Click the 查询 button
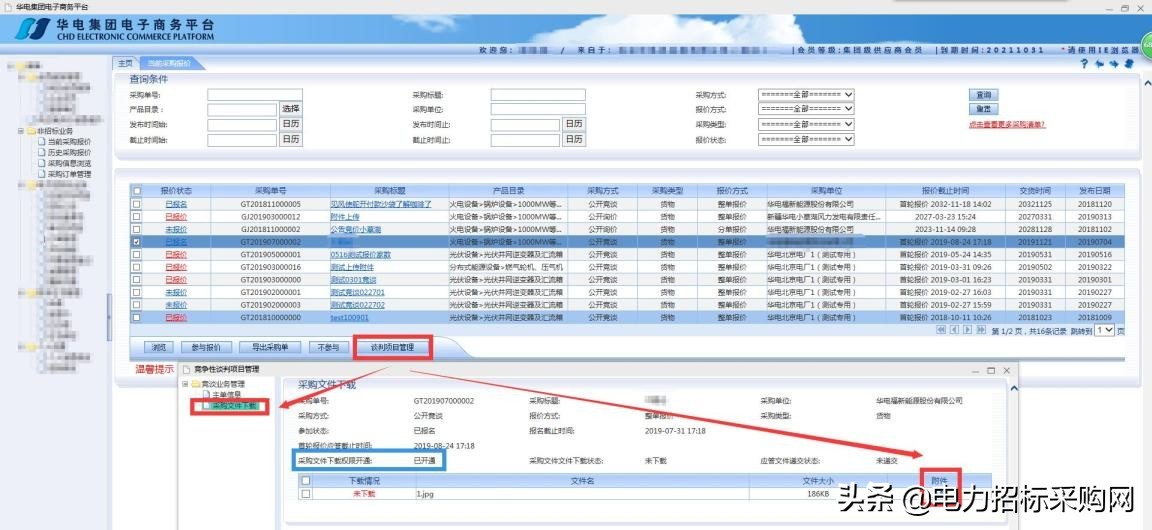The image size is (1152, 530). 983,95
